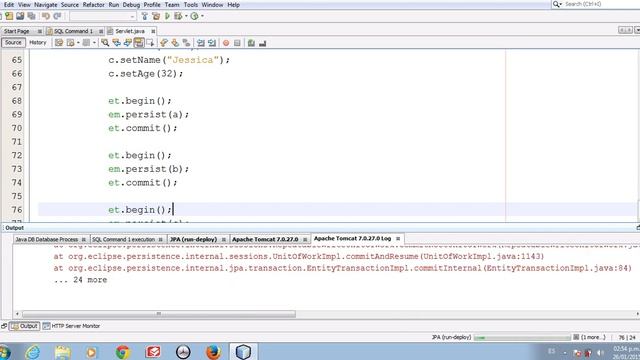Open the Team menu

pos(172,5)
